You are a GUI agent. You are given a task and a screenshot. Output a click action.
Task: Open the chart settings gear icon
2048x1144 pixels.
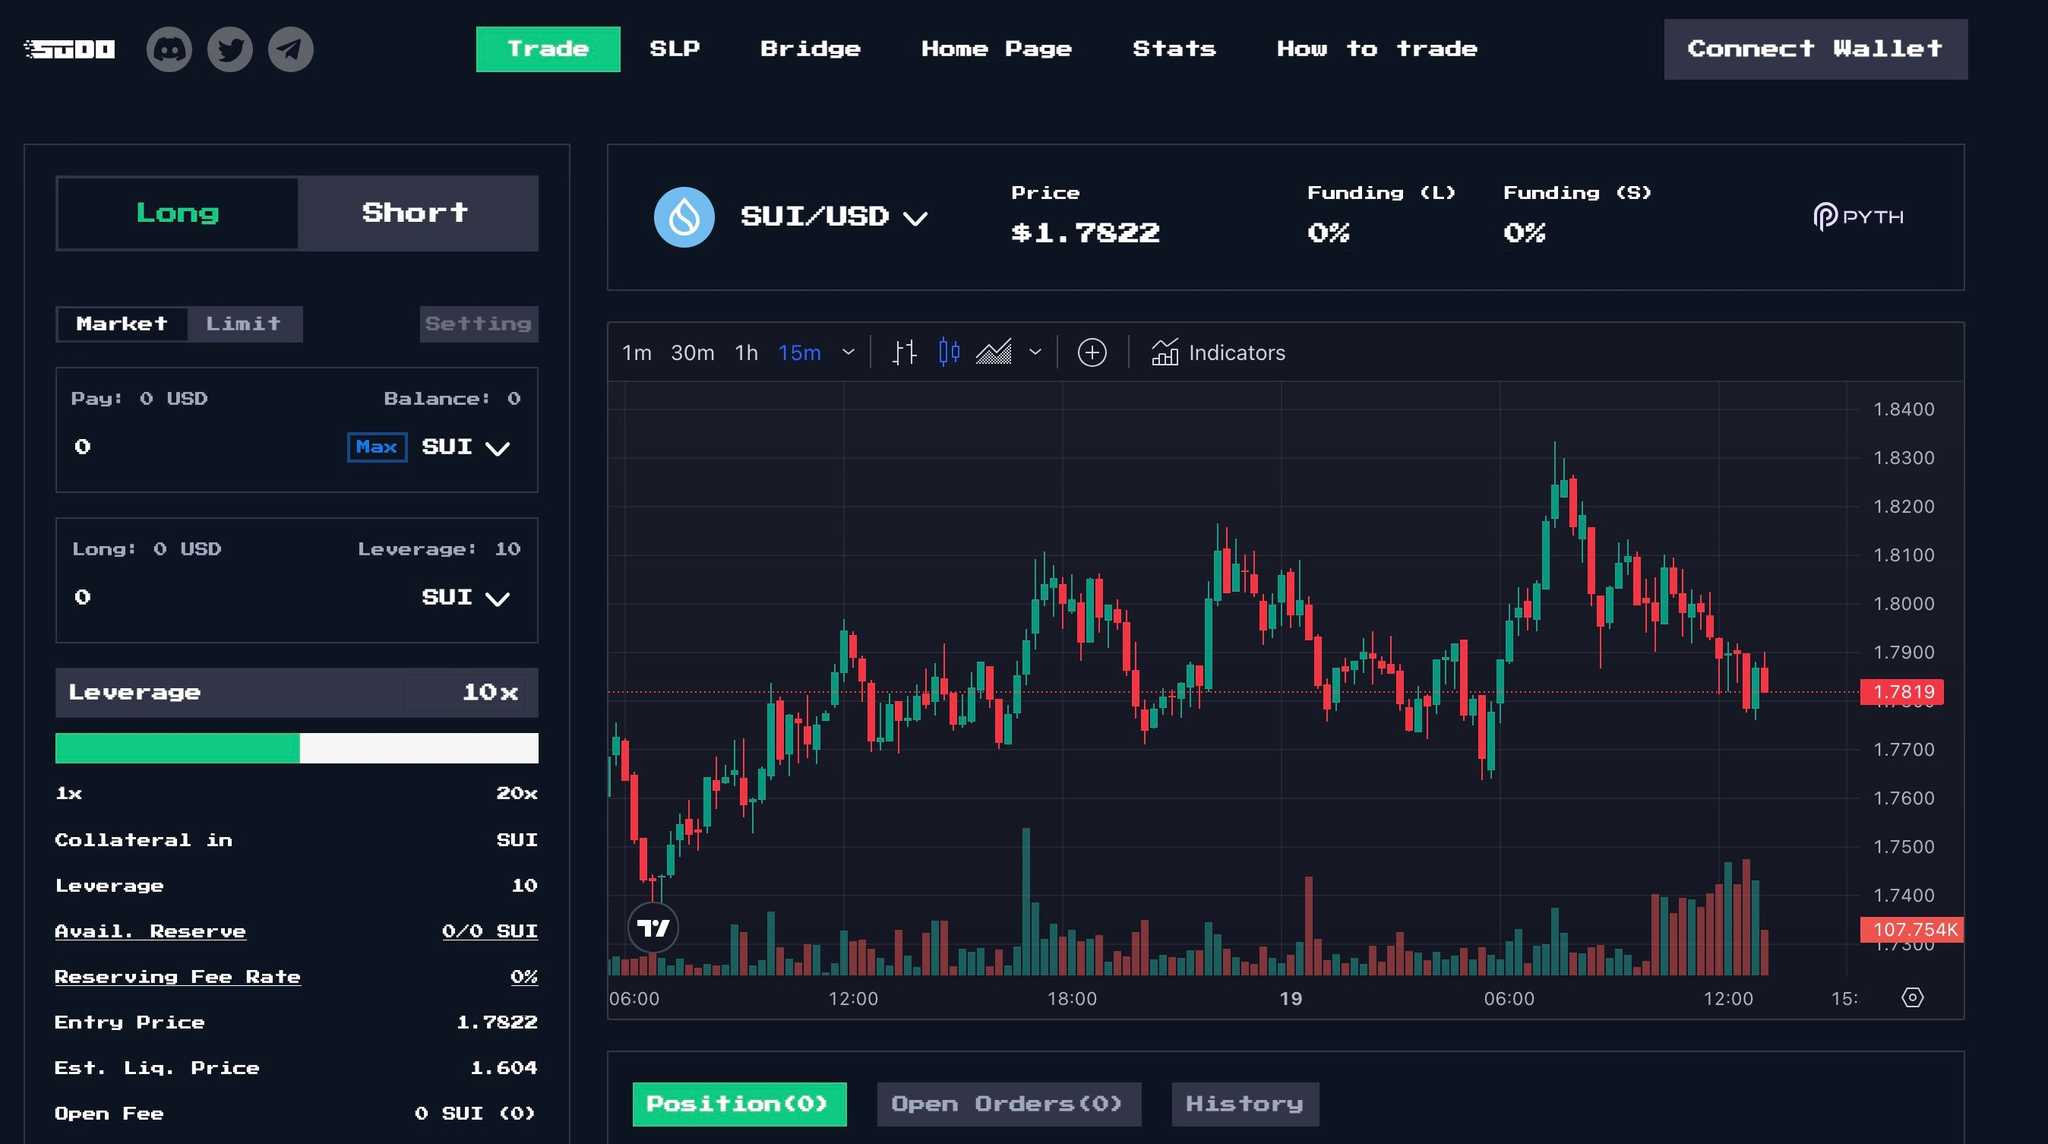pyautogui.click(x=1912, y=998)
